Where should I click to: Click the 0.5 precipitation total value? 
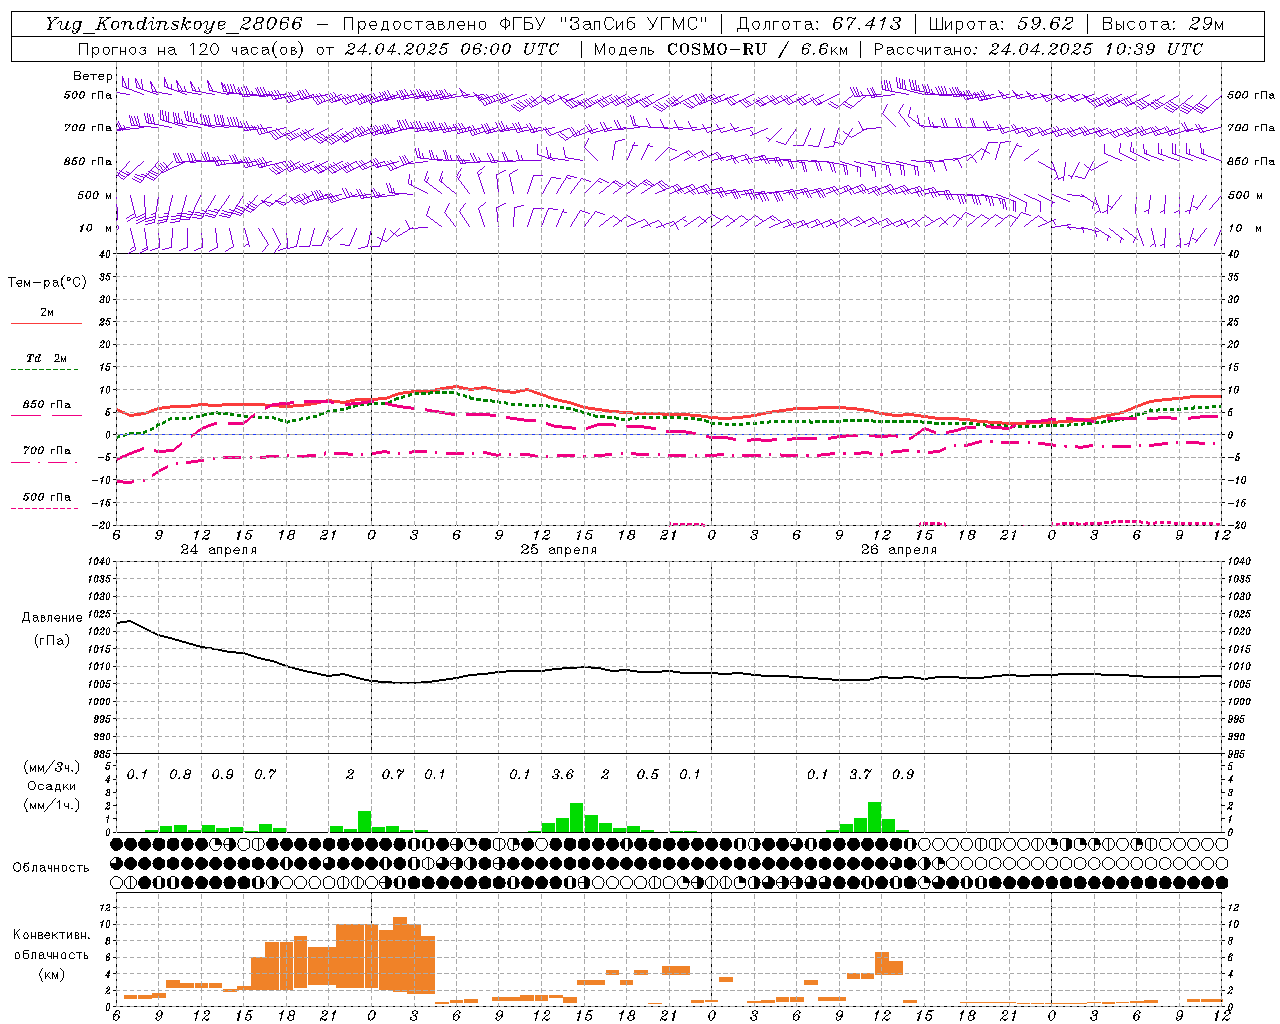[648, 774]
